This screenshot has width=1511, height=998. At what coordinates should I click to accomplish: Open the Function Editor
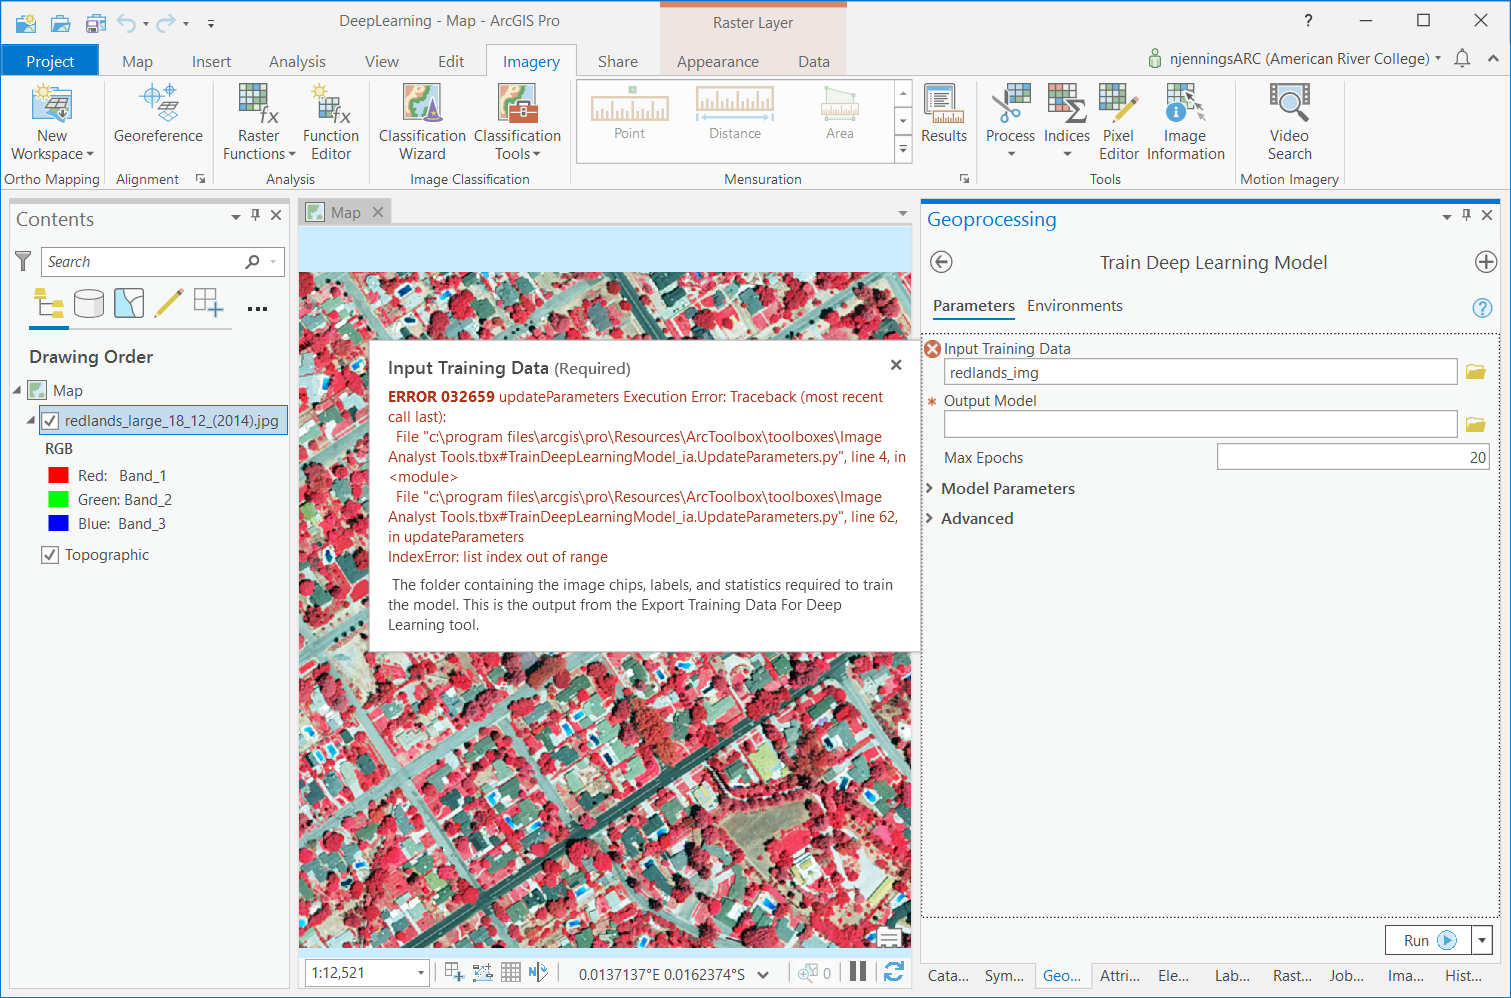click(331, 122)
